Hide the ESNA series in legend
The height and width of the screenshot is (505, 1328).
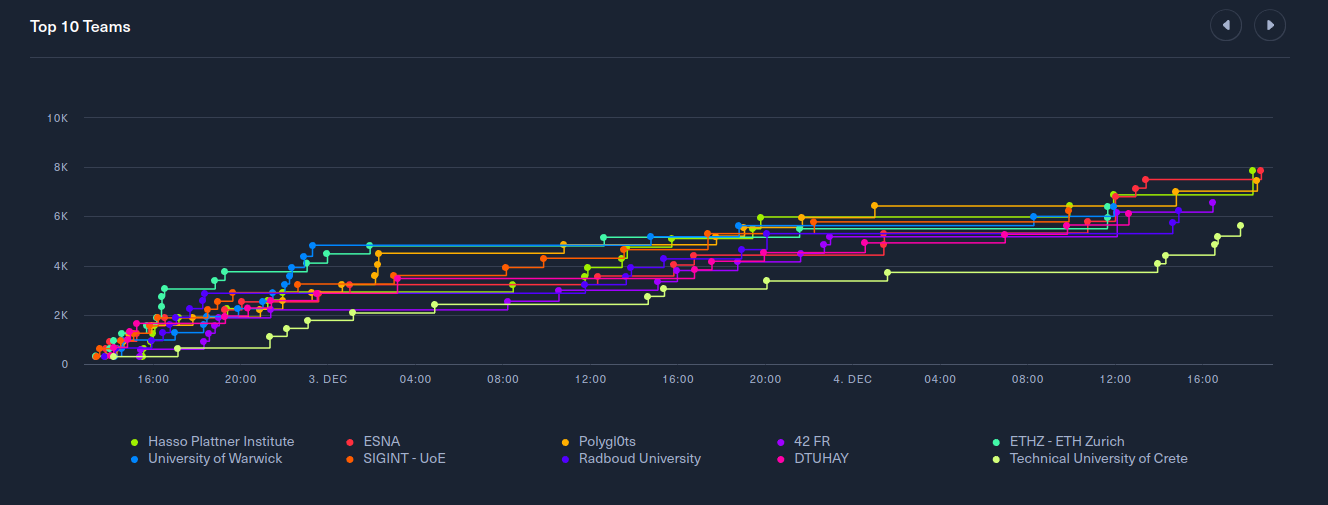[x=382, y=441]
